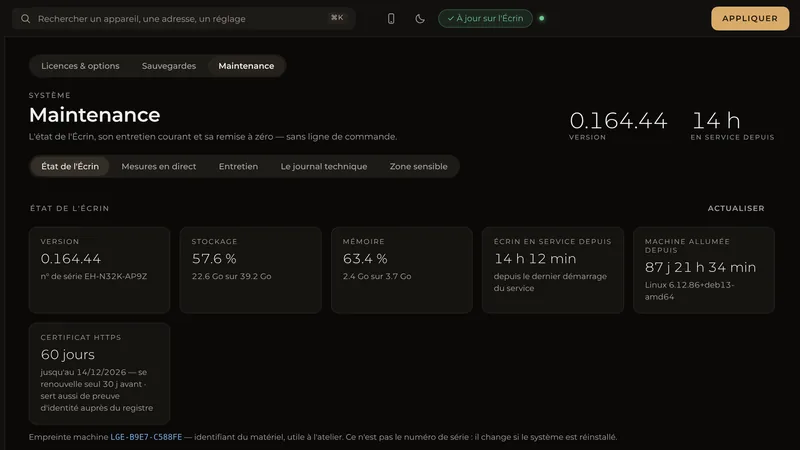Toggle dark mode moon icon

click(x=420, y=19)
